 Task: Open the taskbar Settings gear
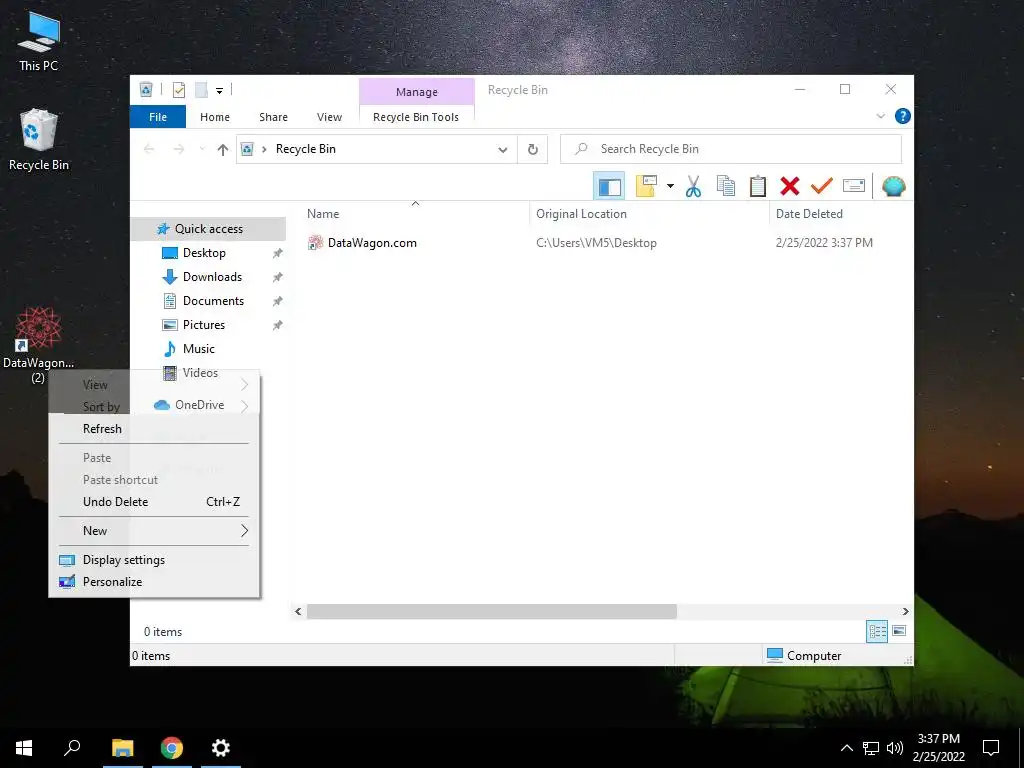(x=221, y=748)
